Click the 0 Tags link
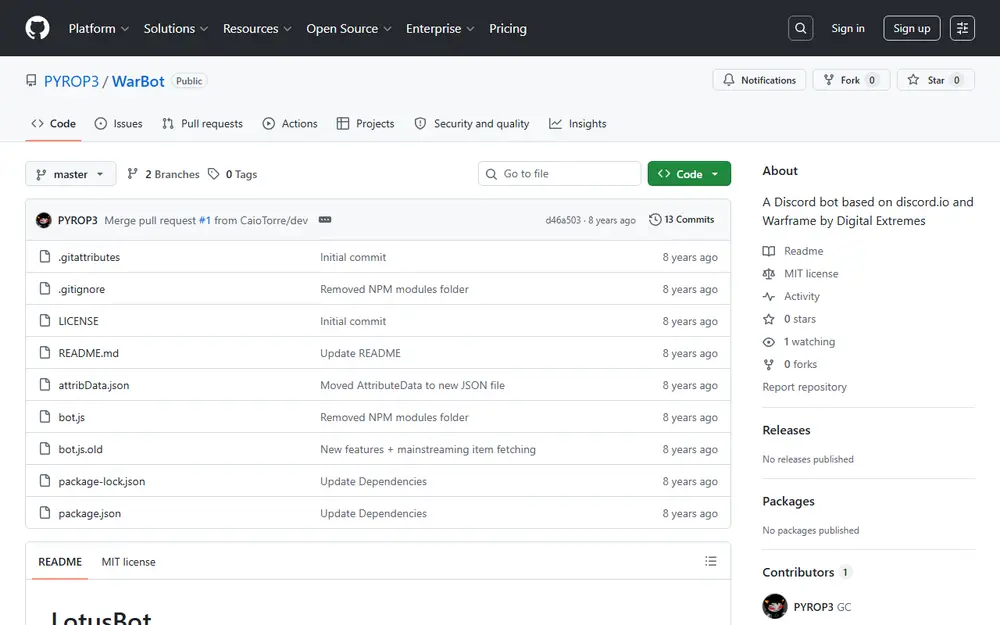 point(233,174)
